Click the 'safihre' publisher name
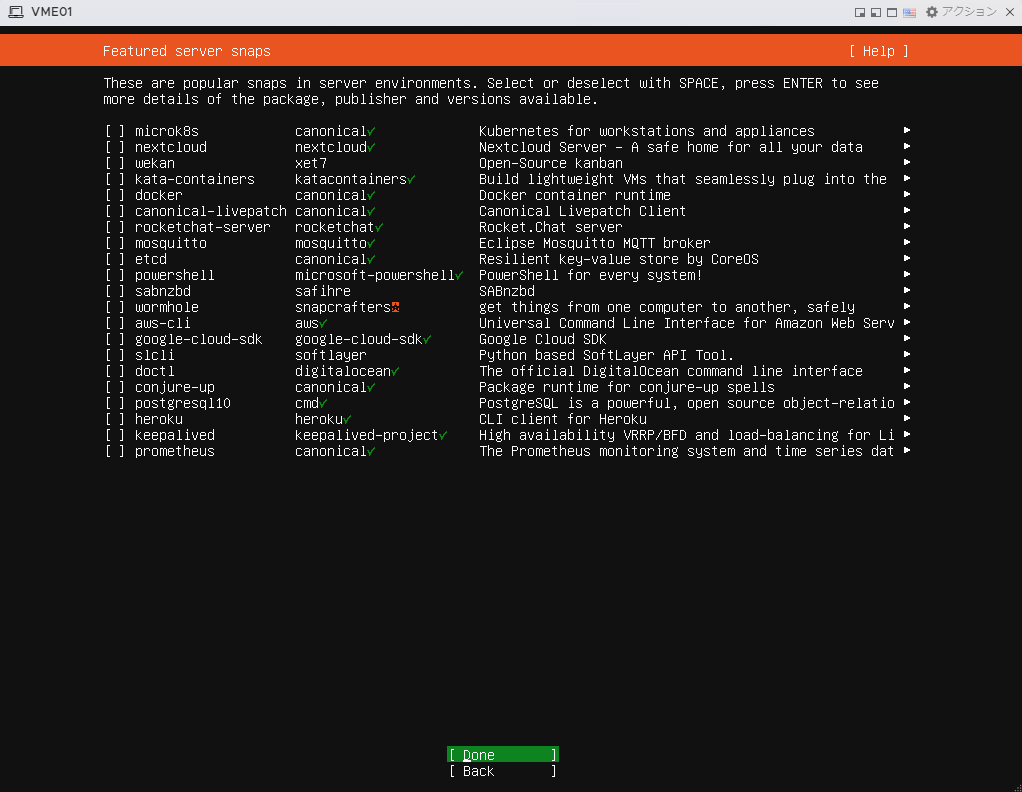The width and height of the screenshot is (1022, 792). point(323,291)
